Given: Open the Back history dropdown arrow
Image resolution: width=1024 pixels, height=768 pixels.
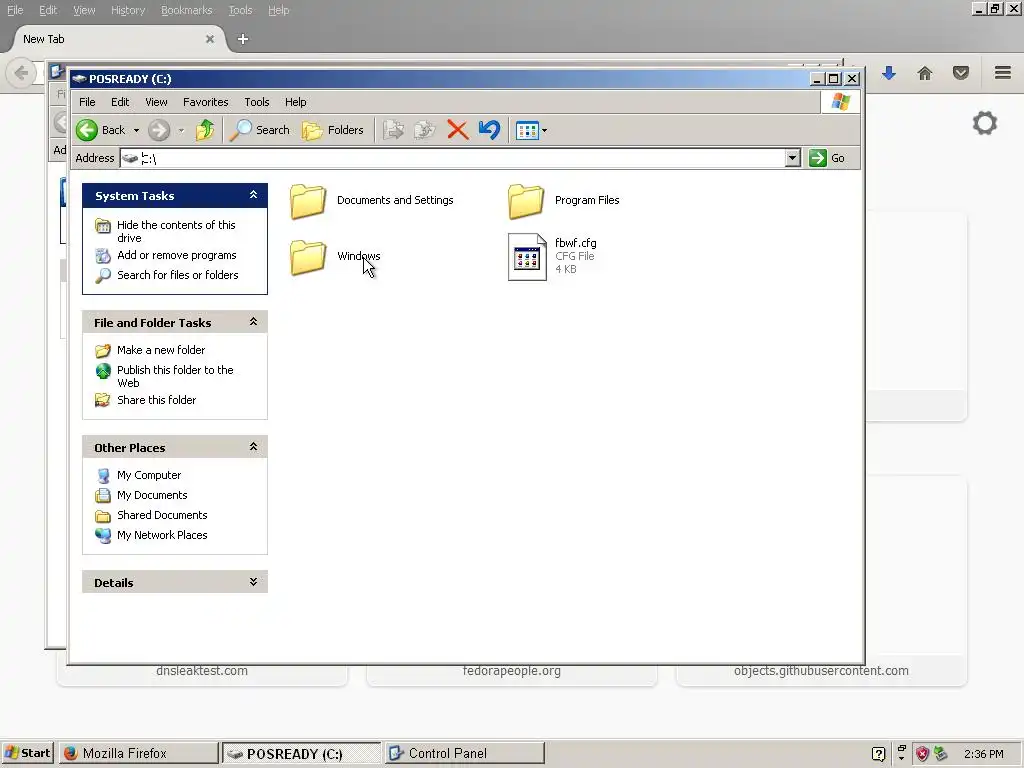Looking at the screenshot, I should click(x=136, y=131).
